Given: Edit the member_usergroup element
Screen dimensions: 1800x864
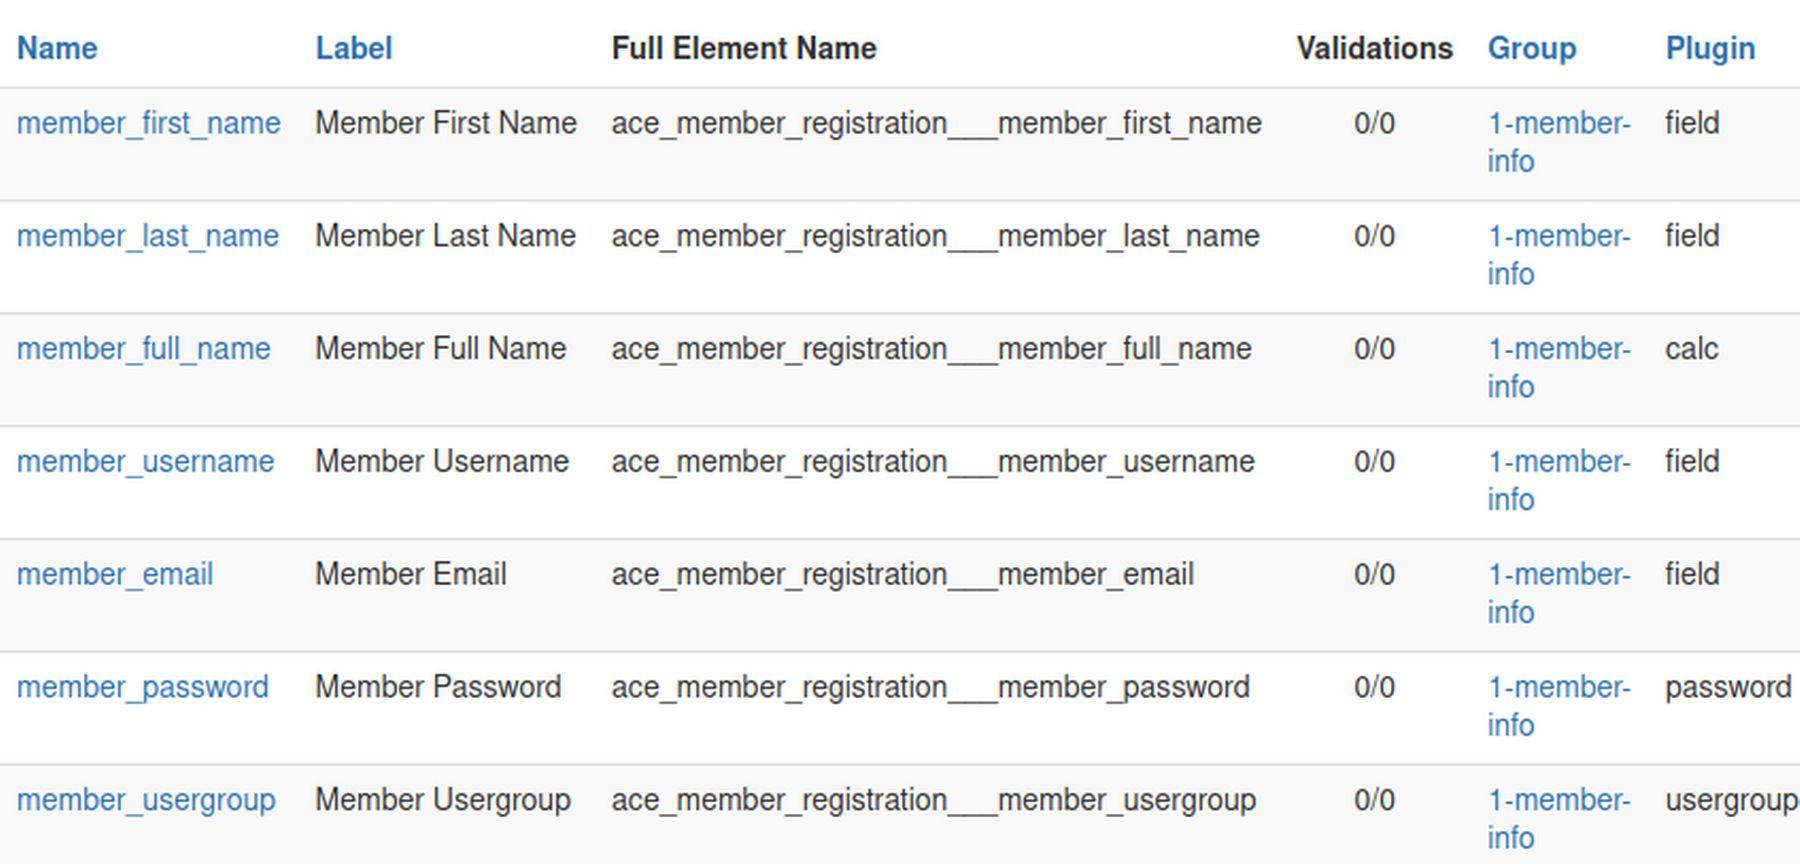Looking at the screenshot, I should (x=145, y=801).
